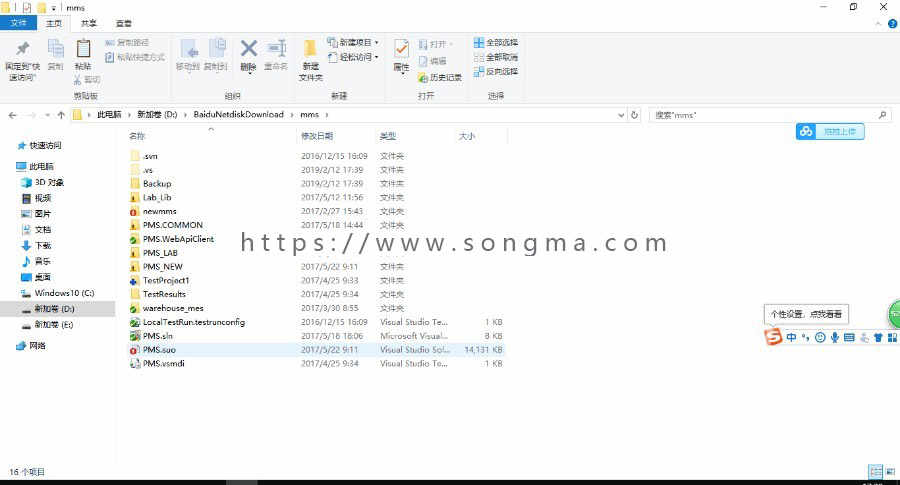The image size is (900, 485).
Task: Select Quick access in navigation pane
Action: [x=40, y=146]
